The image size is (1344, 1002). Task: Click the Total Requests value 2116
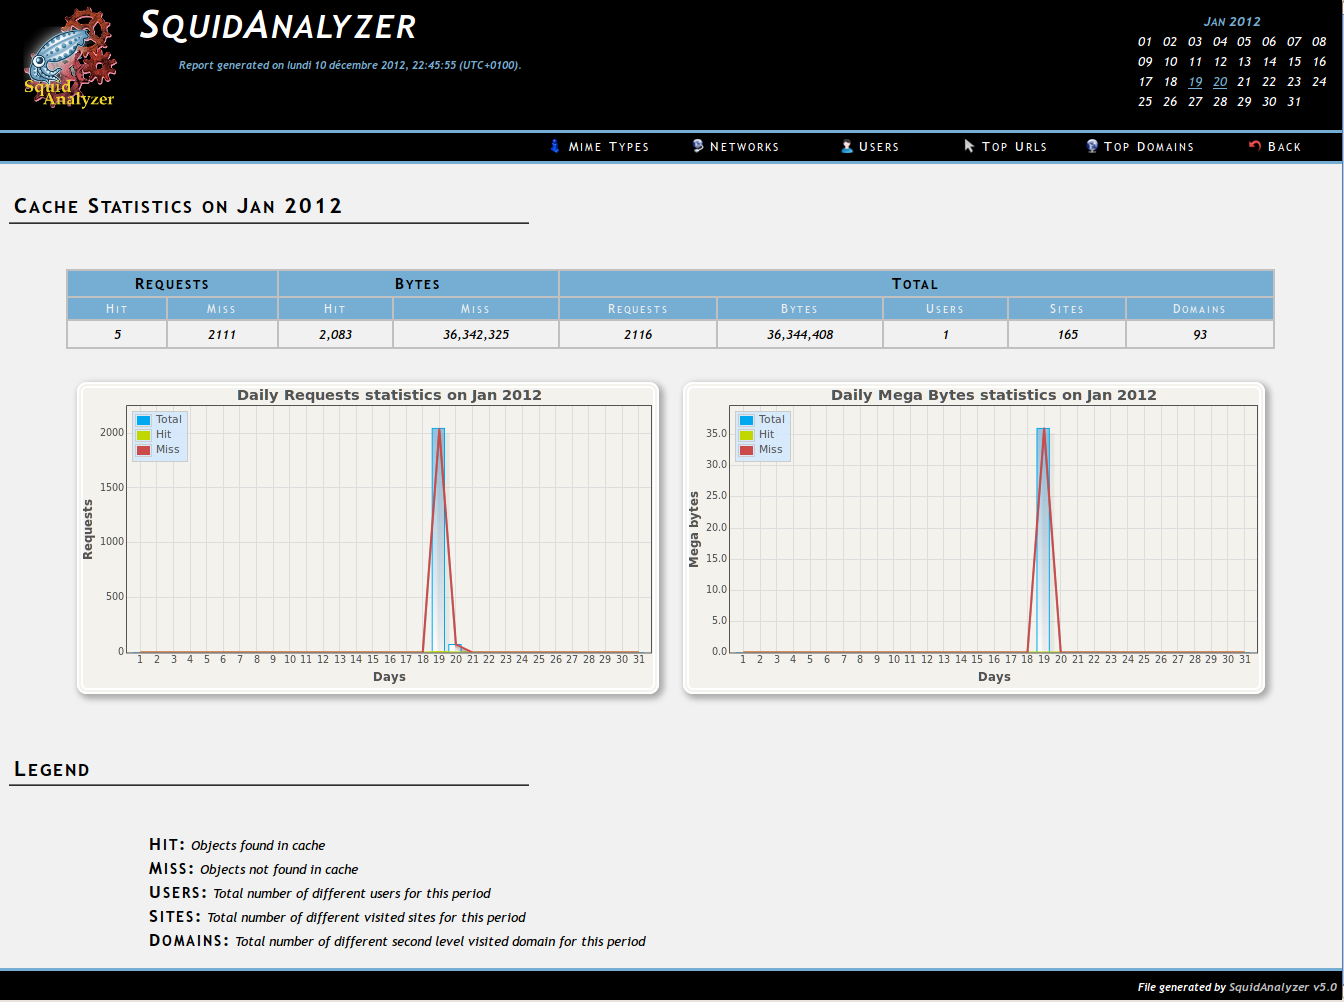click(638, 334)
